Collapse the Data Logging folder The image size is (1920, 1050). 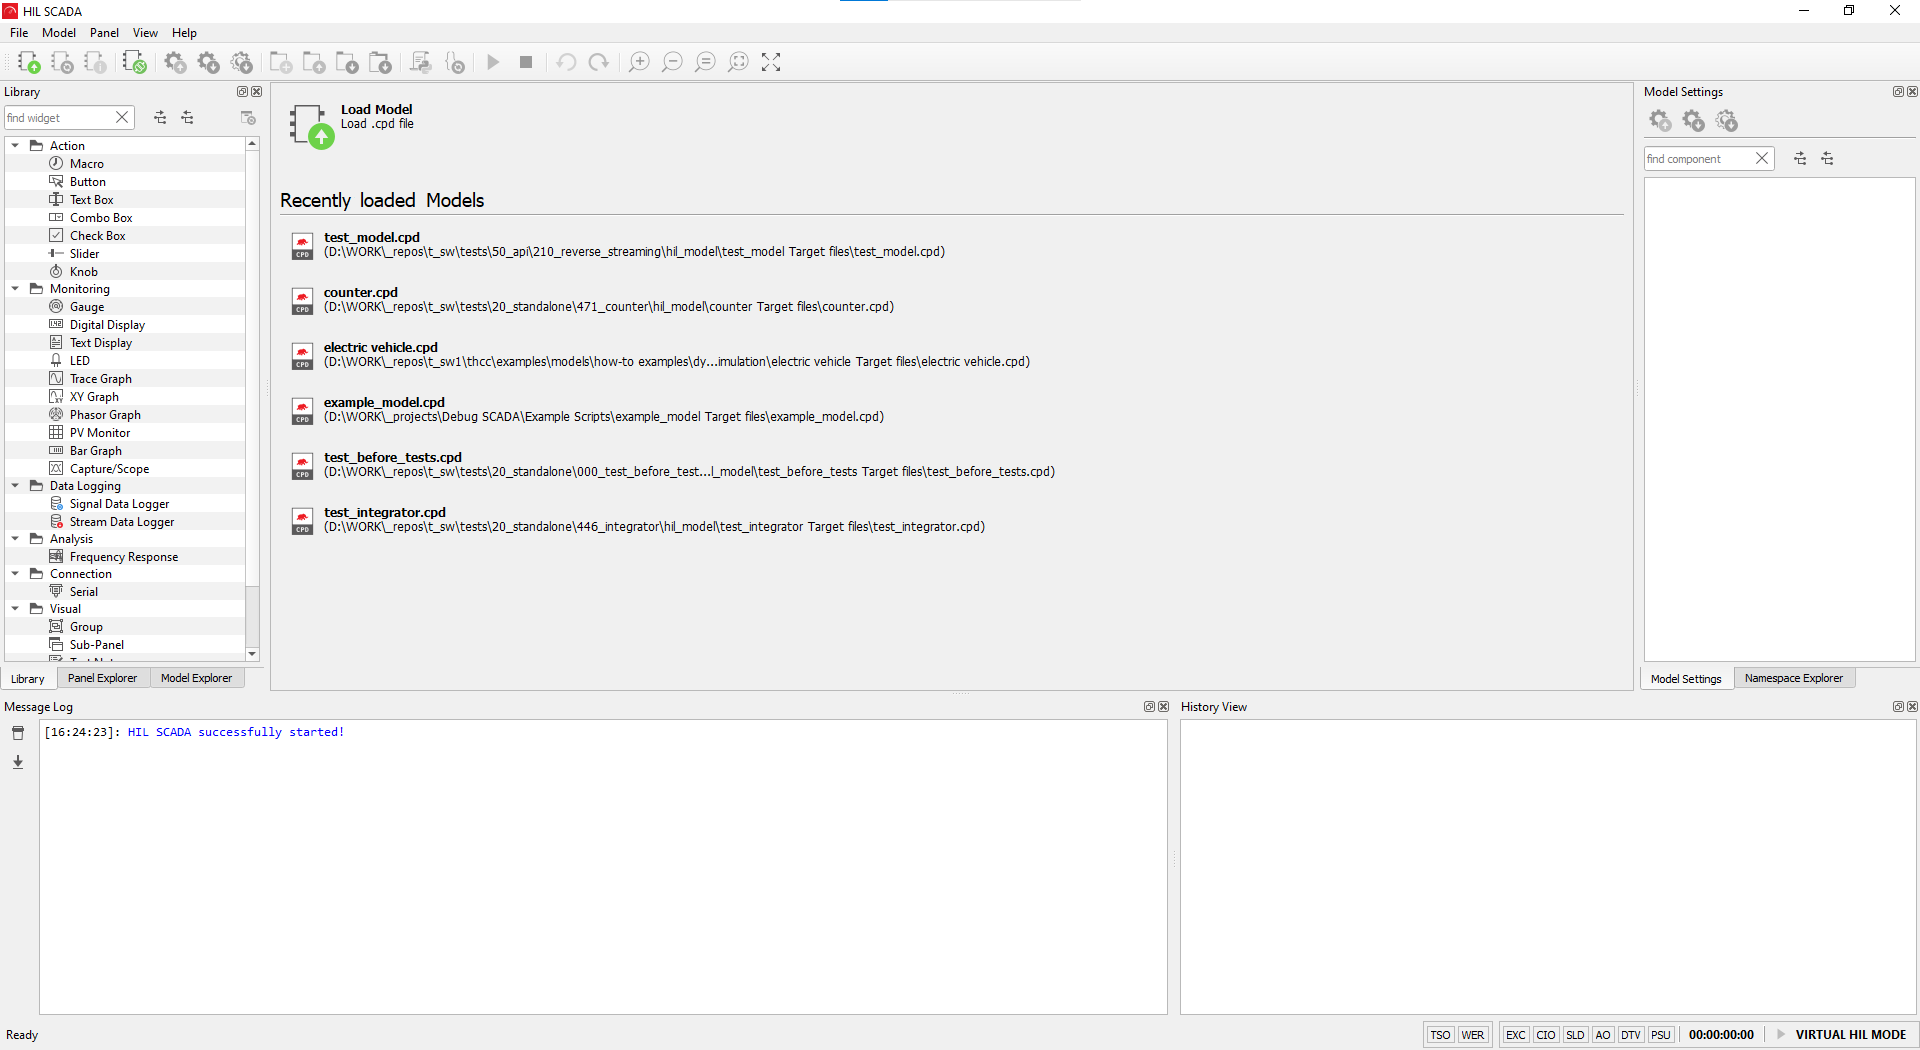15,486
